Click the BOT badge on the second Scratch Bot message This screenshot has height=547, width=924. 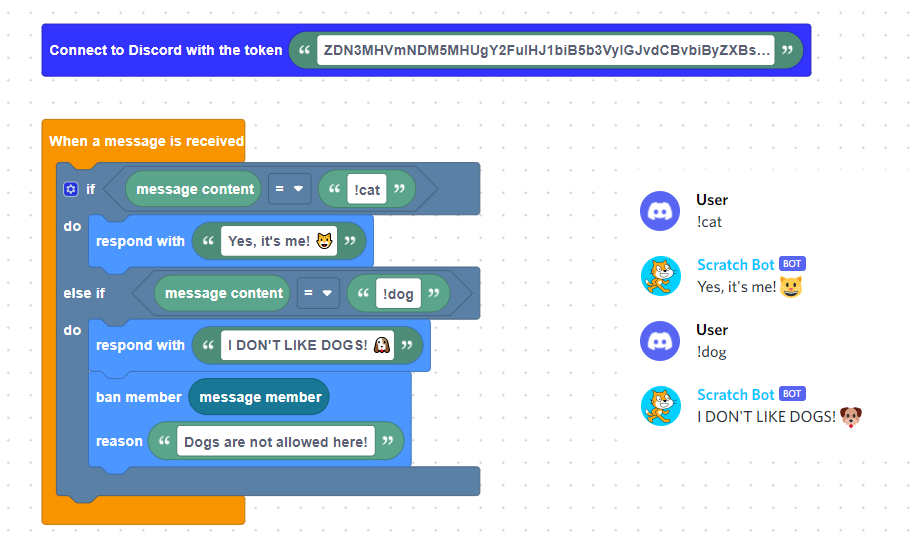pos(792,393)
